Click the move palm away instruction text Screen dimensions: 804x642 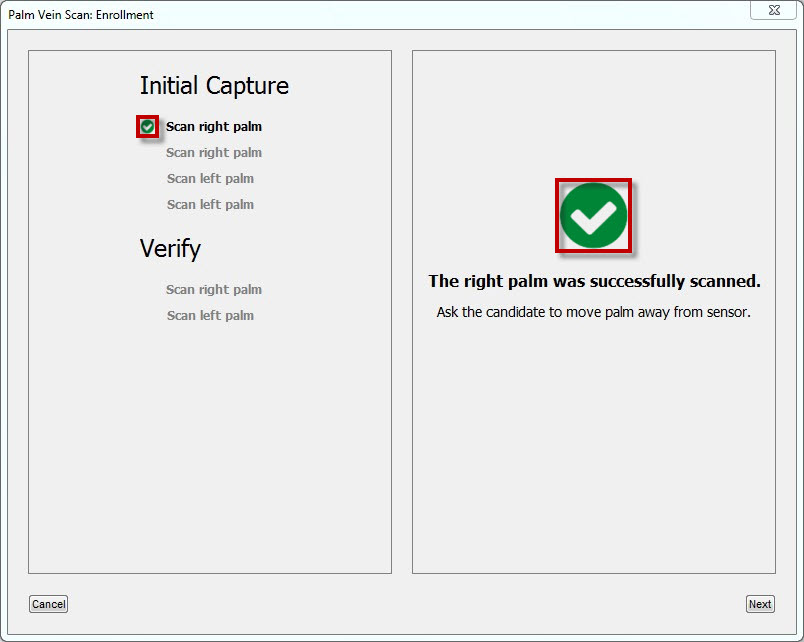[593, 312]
